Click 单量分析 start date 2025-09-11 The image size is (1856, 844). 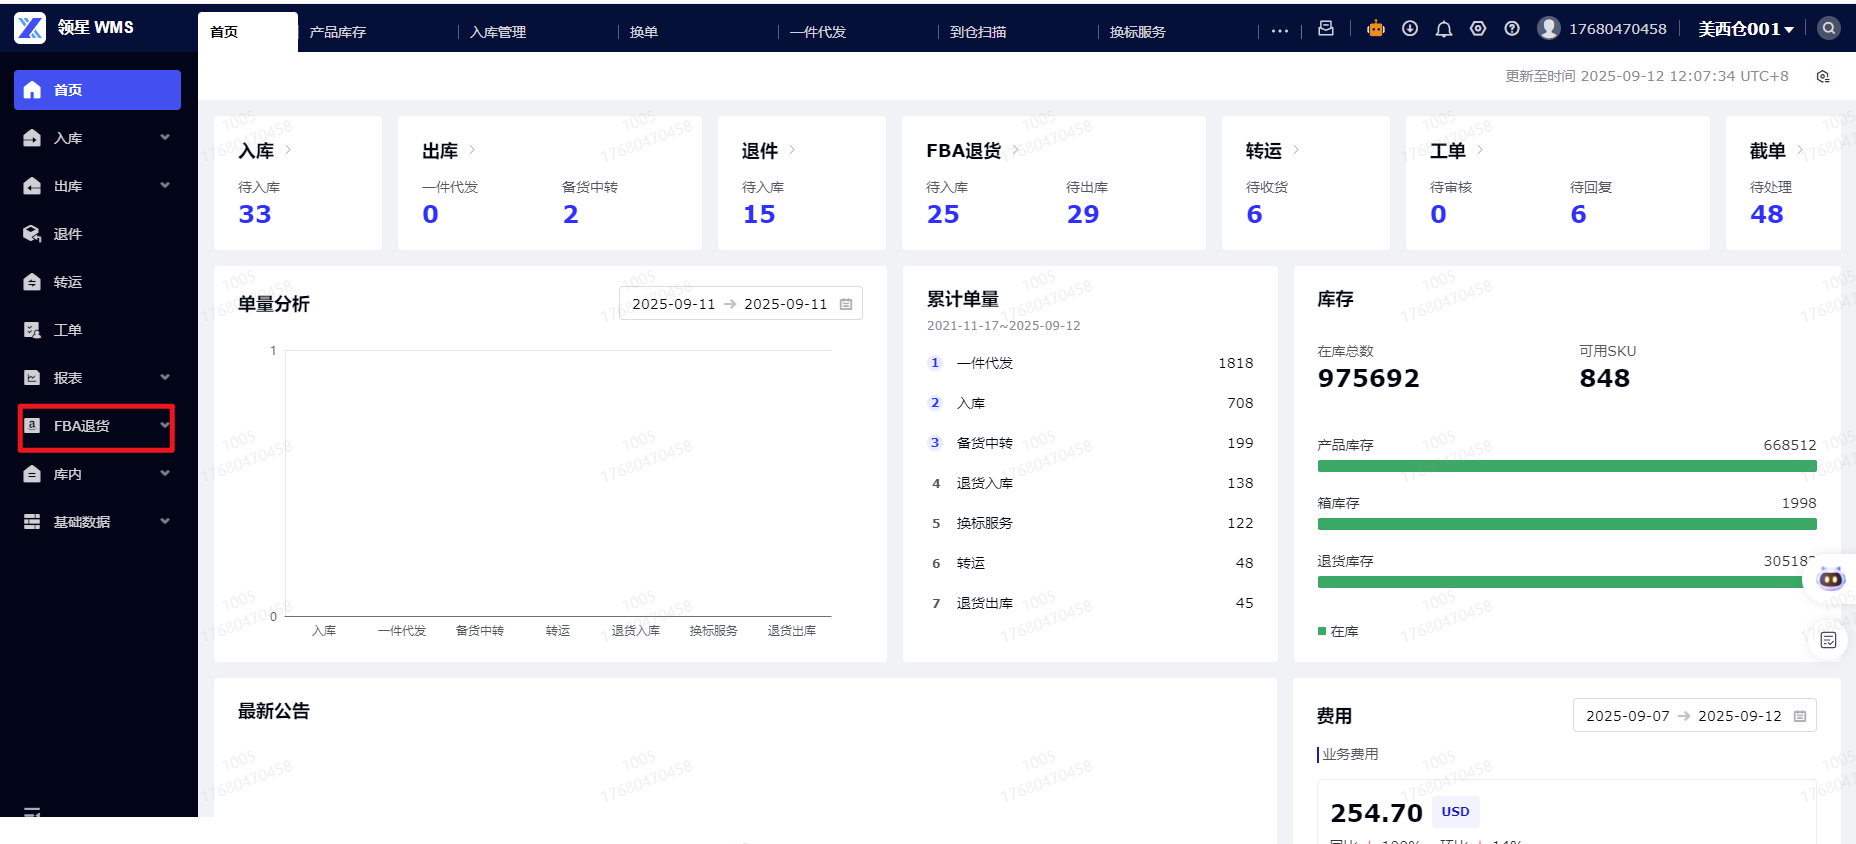674,304
